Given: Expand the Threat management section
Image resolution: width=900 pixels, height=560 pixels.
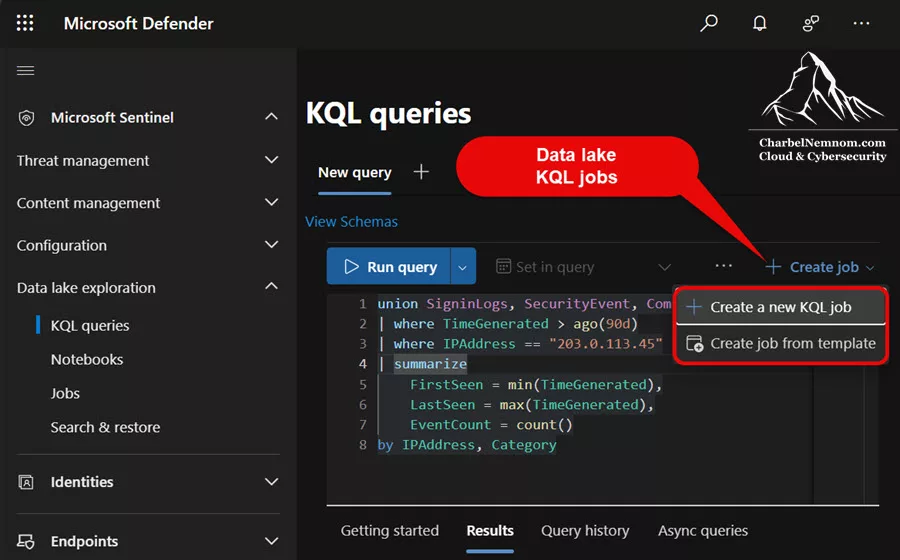Looking at the screenshot, I should 271,160.
